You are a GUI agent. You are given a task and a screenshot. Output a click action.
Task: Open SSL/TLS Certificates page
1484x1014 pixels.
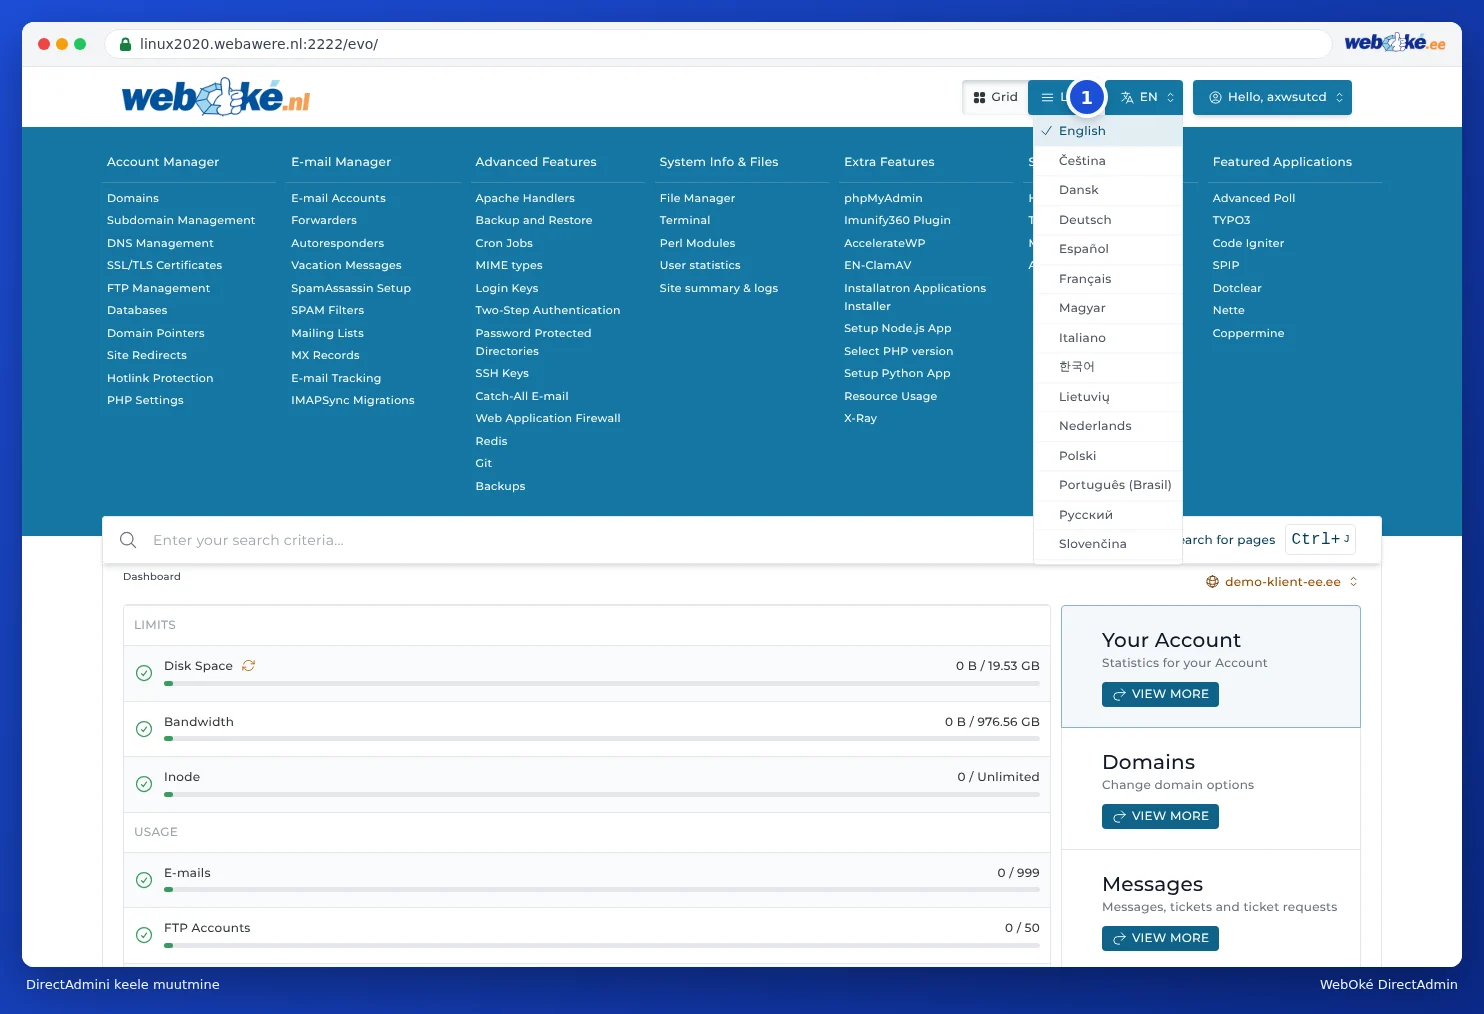(164, 265)
